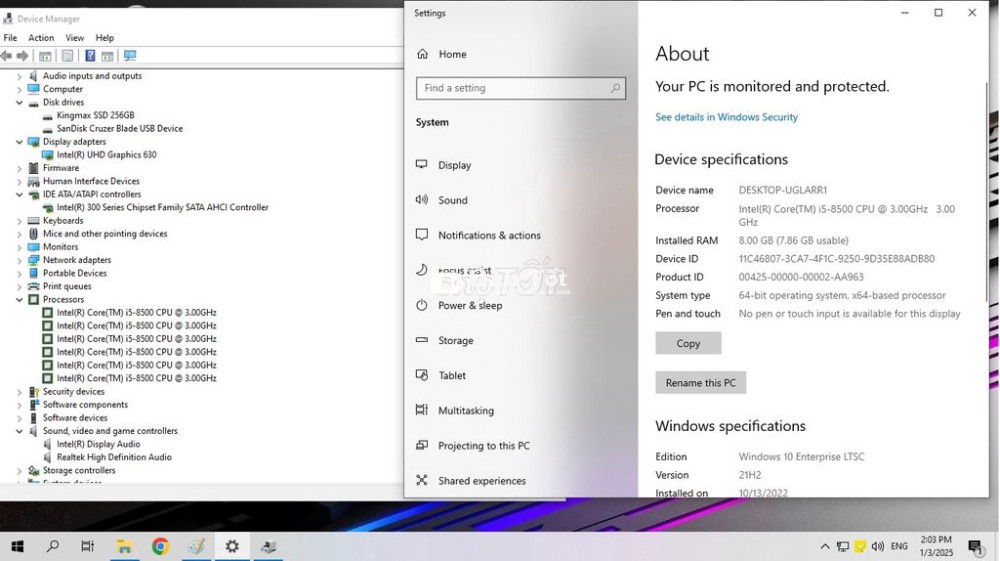Open the File menu in Device Manager

click(10, 38)
